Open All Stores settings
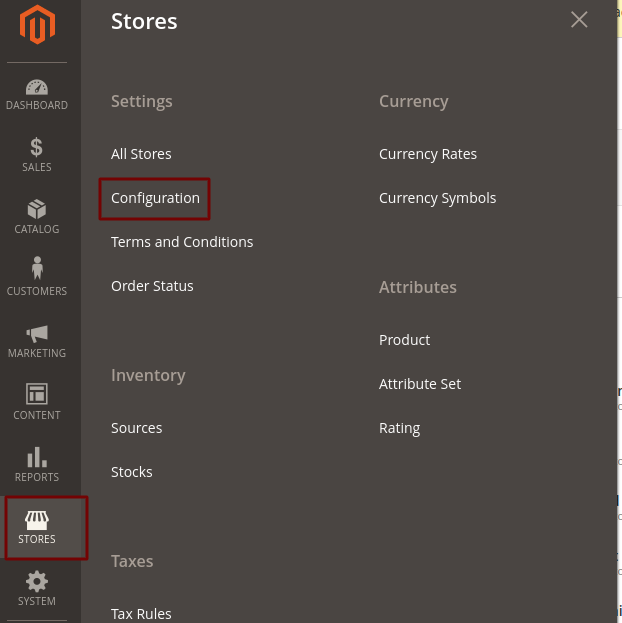622x623 pixels. pos(141,154)
